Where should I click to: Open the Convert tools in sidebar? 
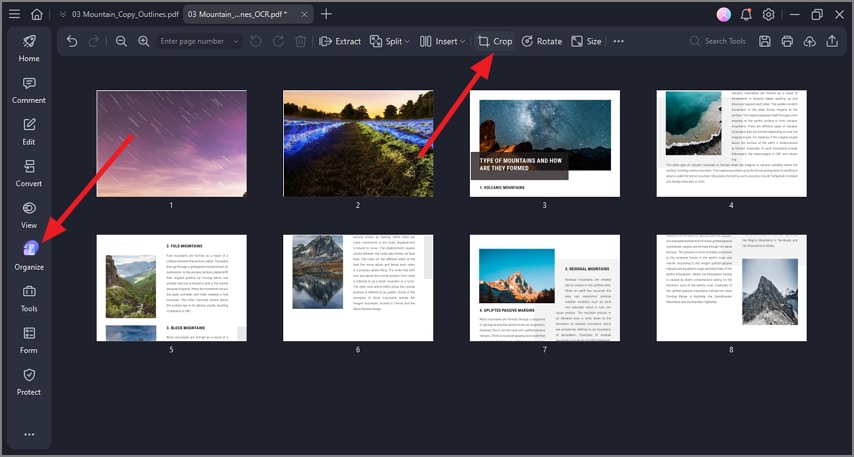[29, 174]
